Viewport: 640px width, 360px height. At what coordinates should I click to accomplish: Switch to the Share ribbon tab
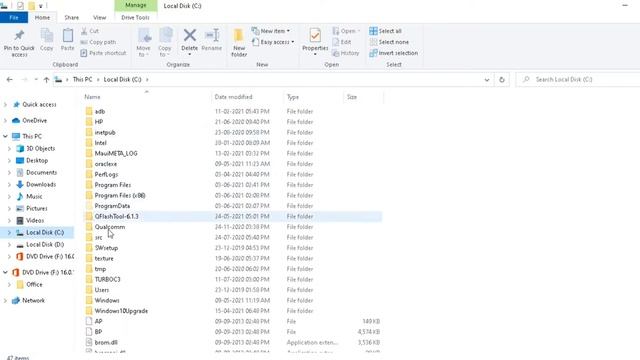click(71, 18)
